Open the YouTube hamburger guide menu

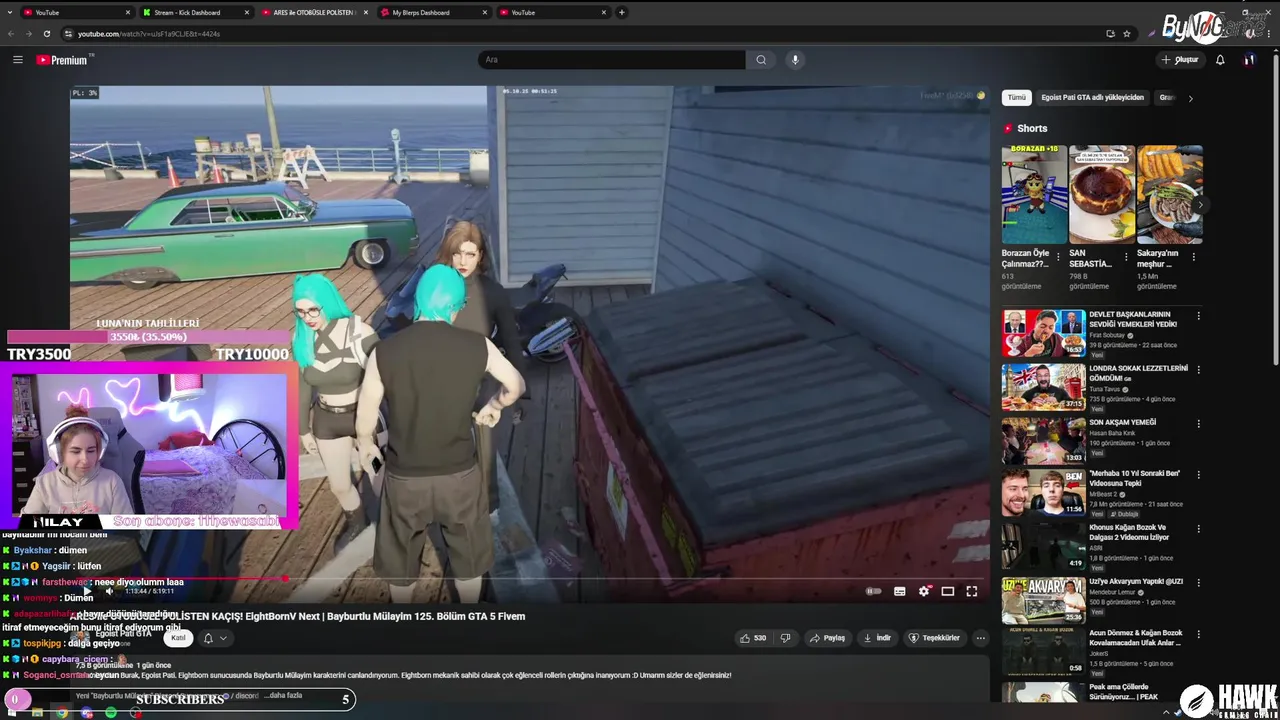point(17,60)
